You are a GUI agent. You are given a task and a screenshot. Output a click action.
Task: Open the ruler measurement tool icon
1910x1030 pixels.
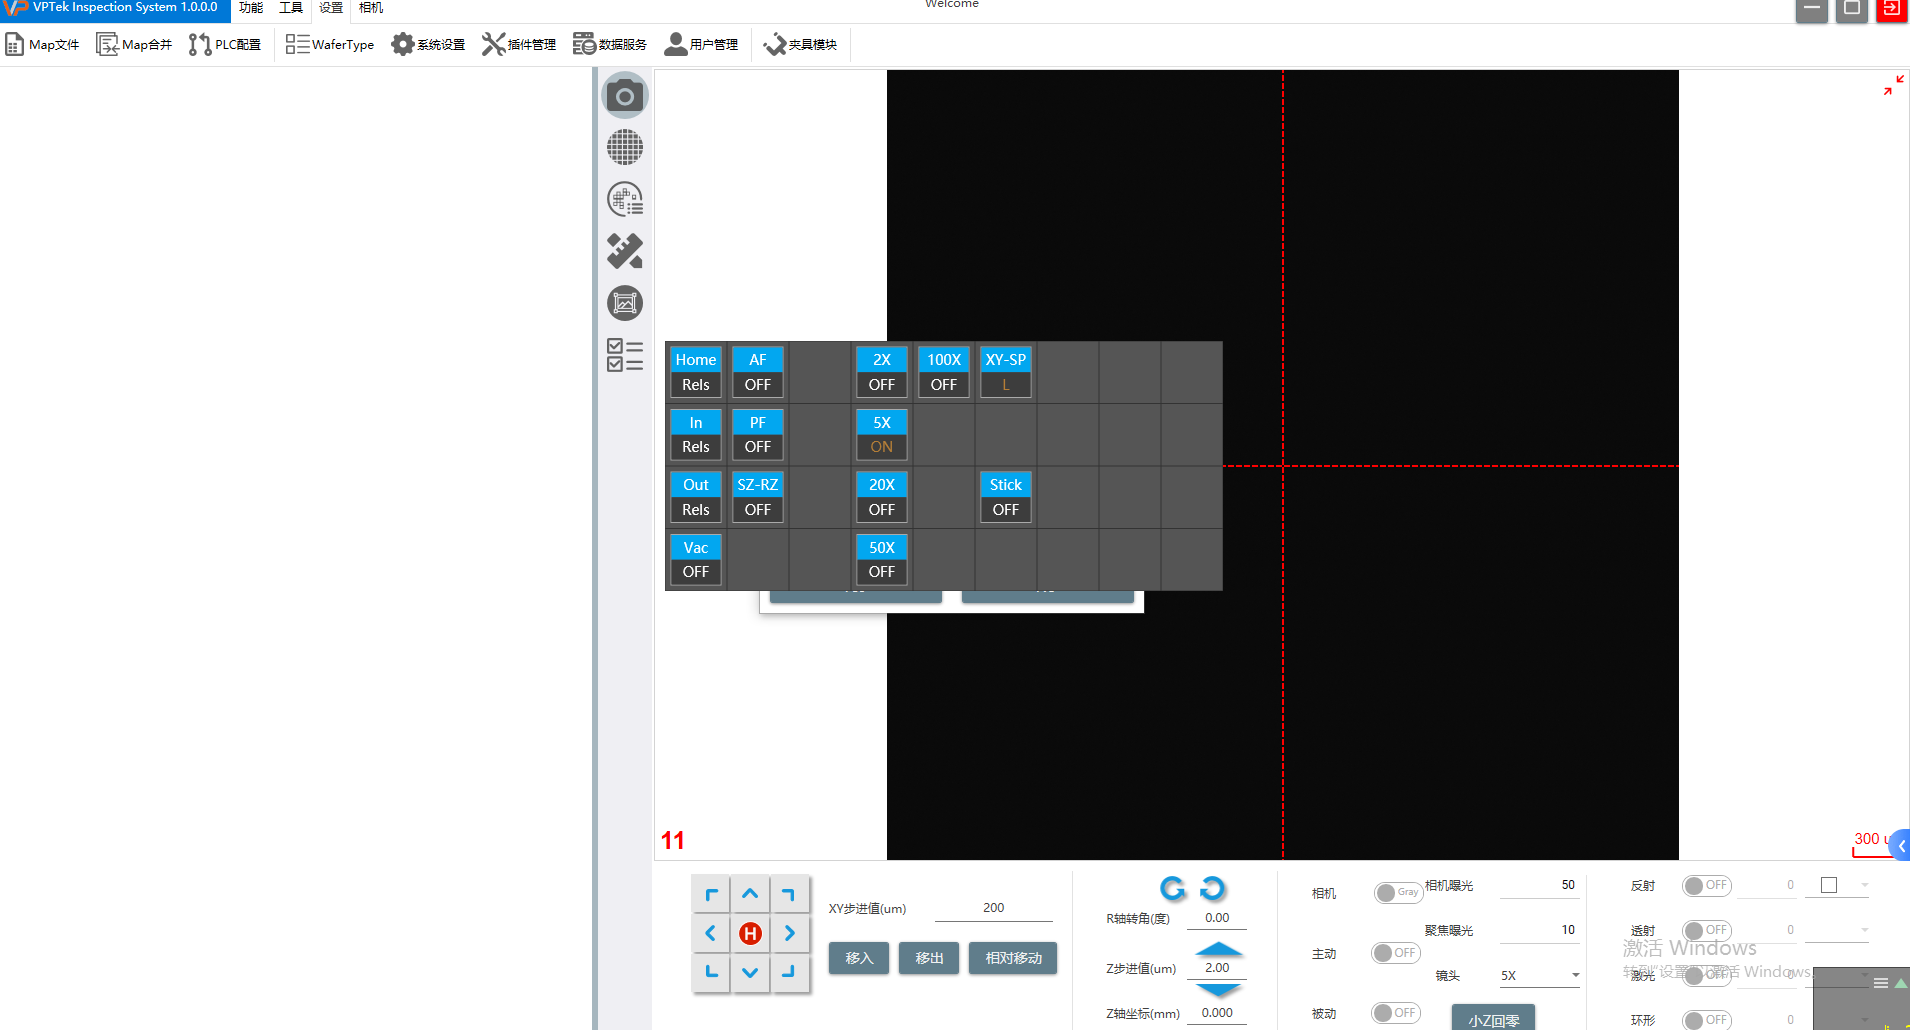(625, 251)
